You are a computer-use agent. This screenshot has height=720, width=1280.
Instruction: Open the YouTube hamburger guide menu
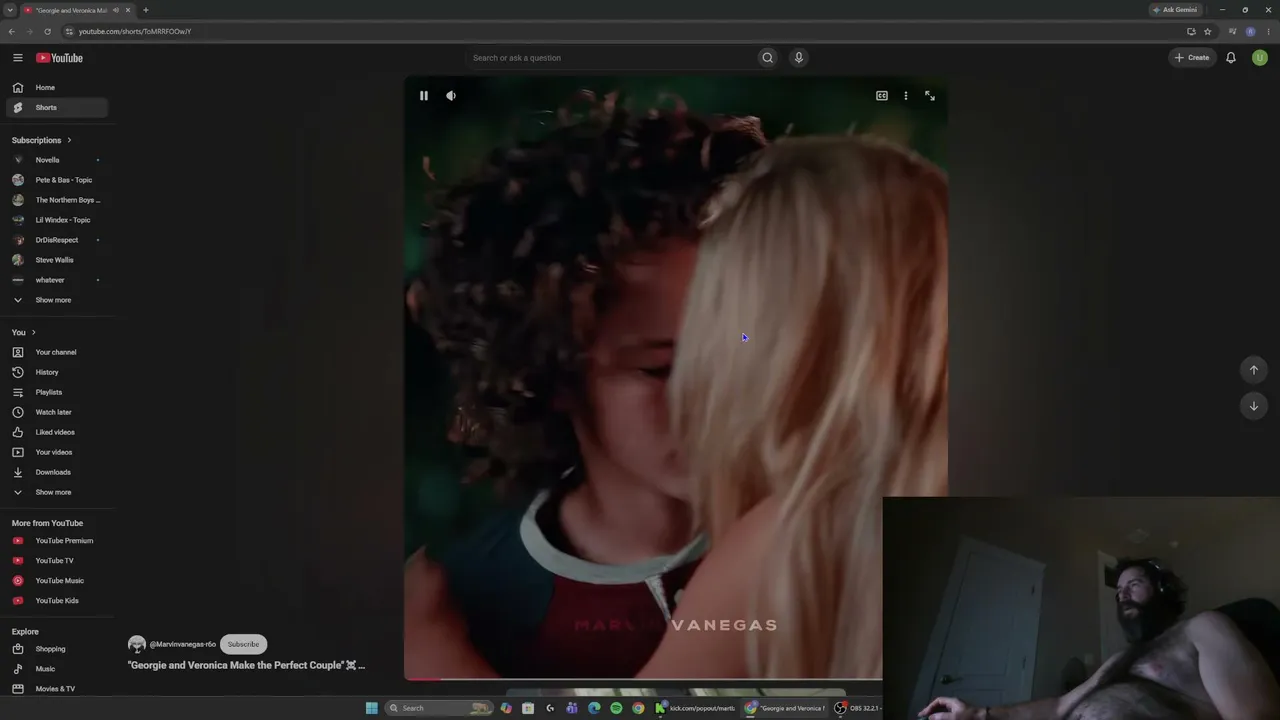click(17, 58)
